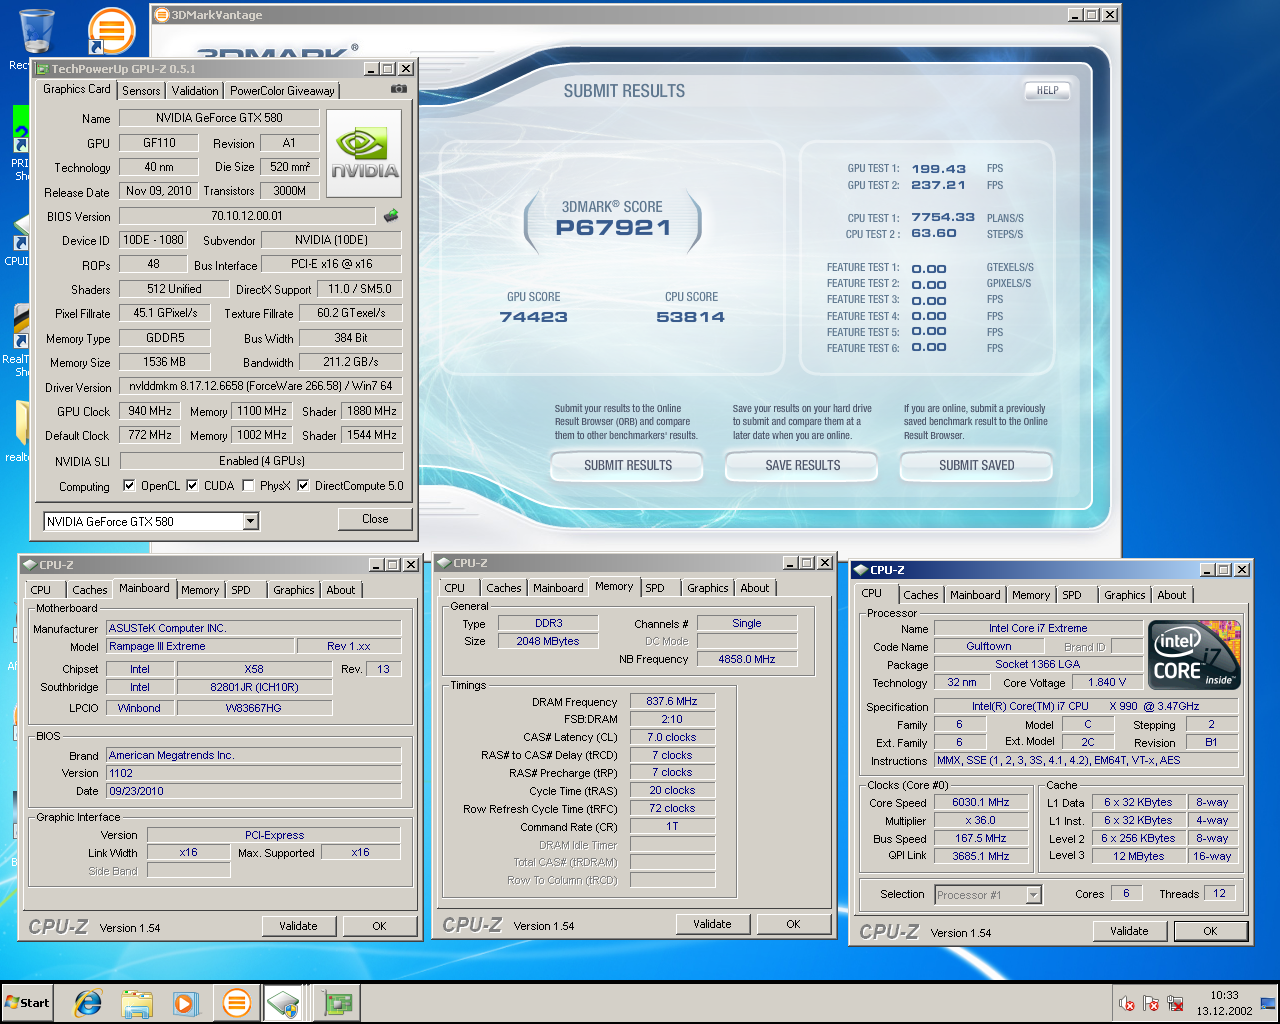1280x1024 pixels.
Task: Click Validate in the CPU tab window
Action: (x=1129, y=931)
